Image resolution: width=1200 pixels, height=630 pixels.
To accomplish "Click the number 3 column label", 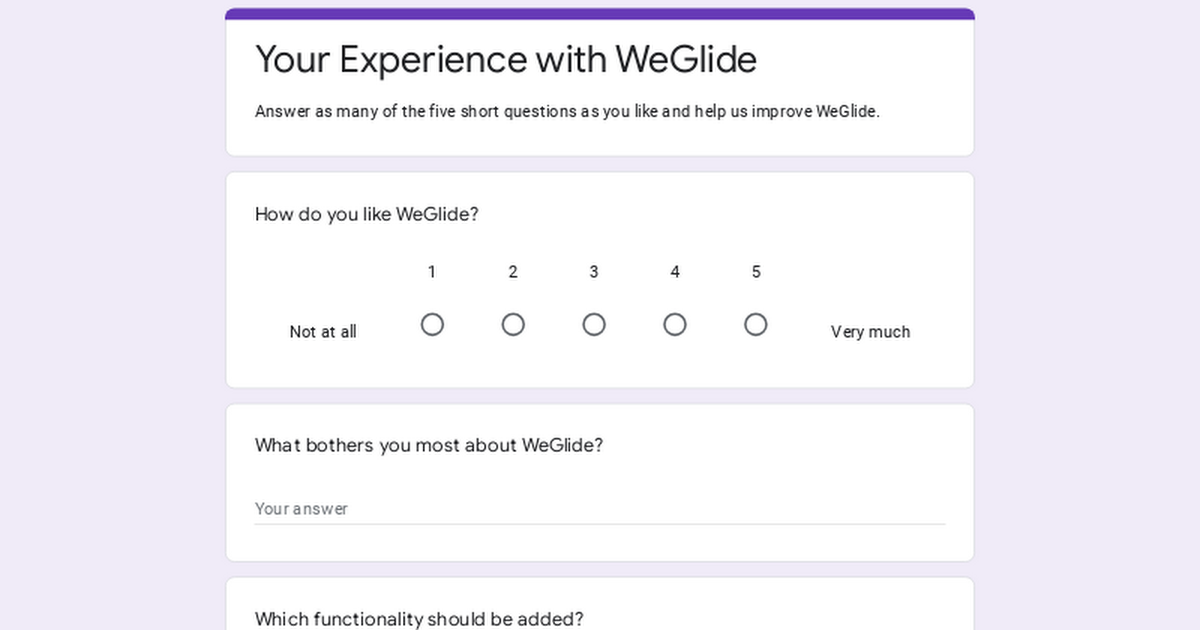I will pyautogui.click(x=594, y=272).
